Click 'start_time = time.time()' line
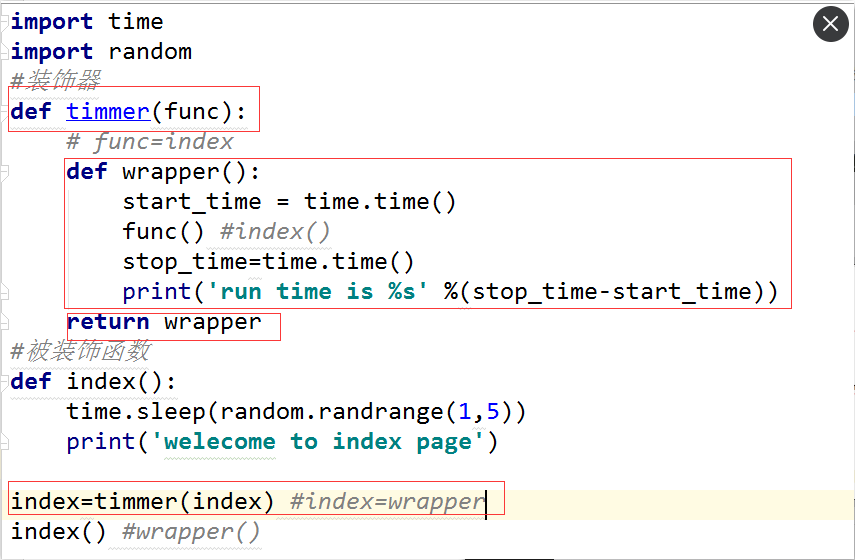The image size is (855, 560). click(289, 202)
